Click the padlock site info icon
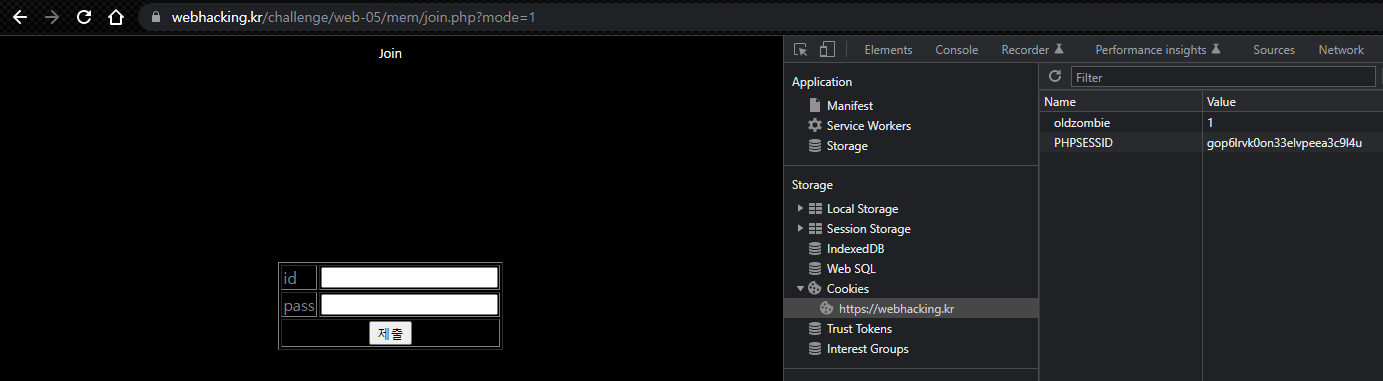 (x=155, y=18)
